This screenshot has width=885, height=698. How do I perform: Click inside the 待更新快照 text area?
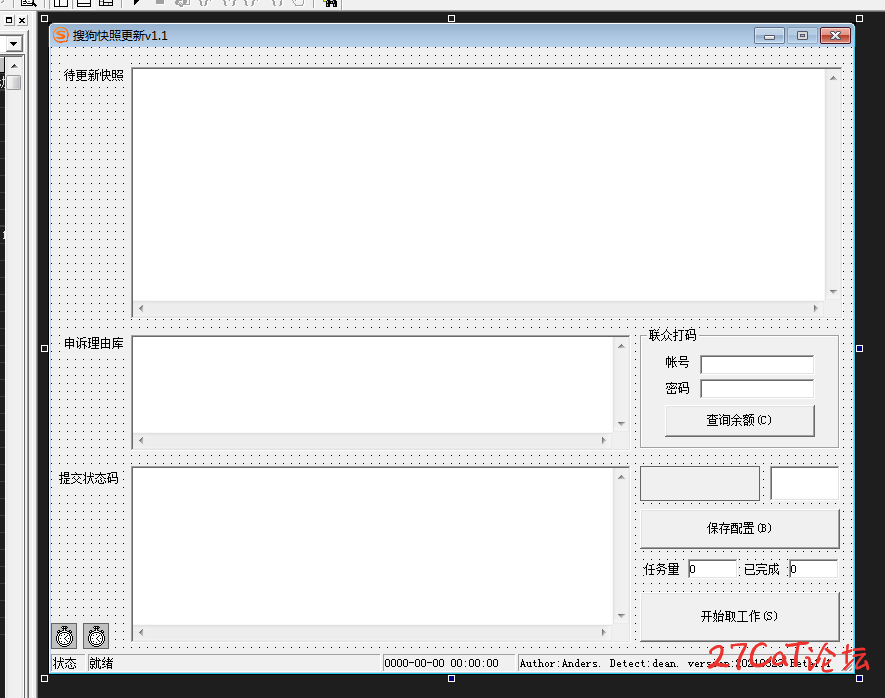[x=479, y=185]
